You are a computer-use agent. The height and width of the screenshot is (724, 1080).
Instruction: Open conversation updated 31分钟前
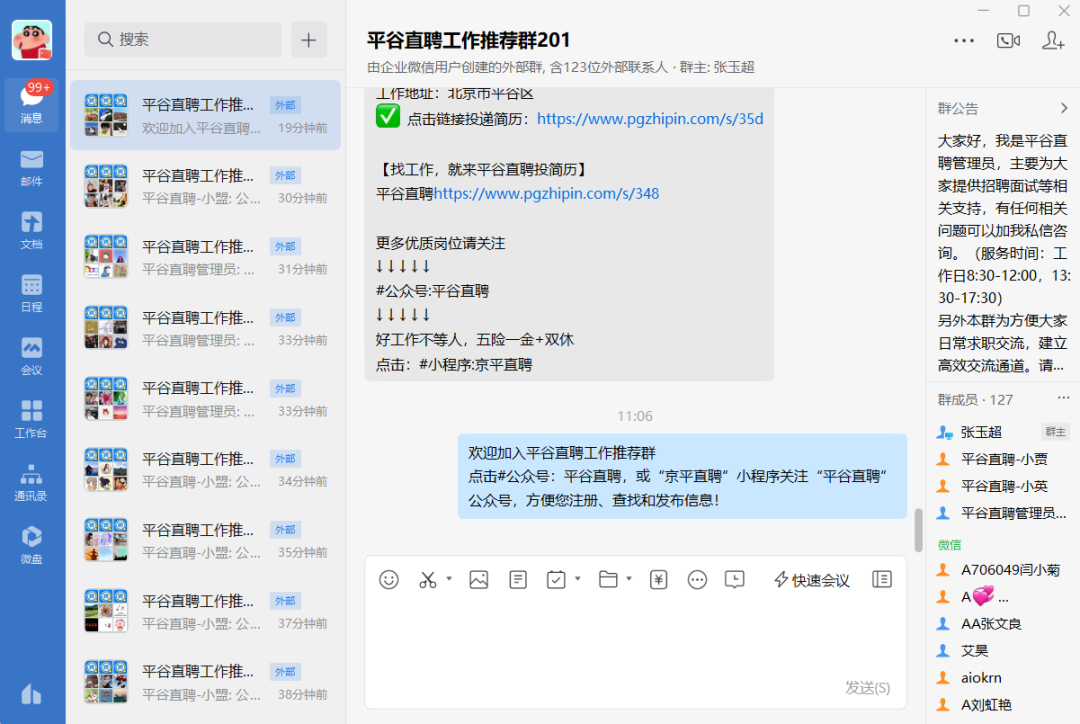coord(205,257)
